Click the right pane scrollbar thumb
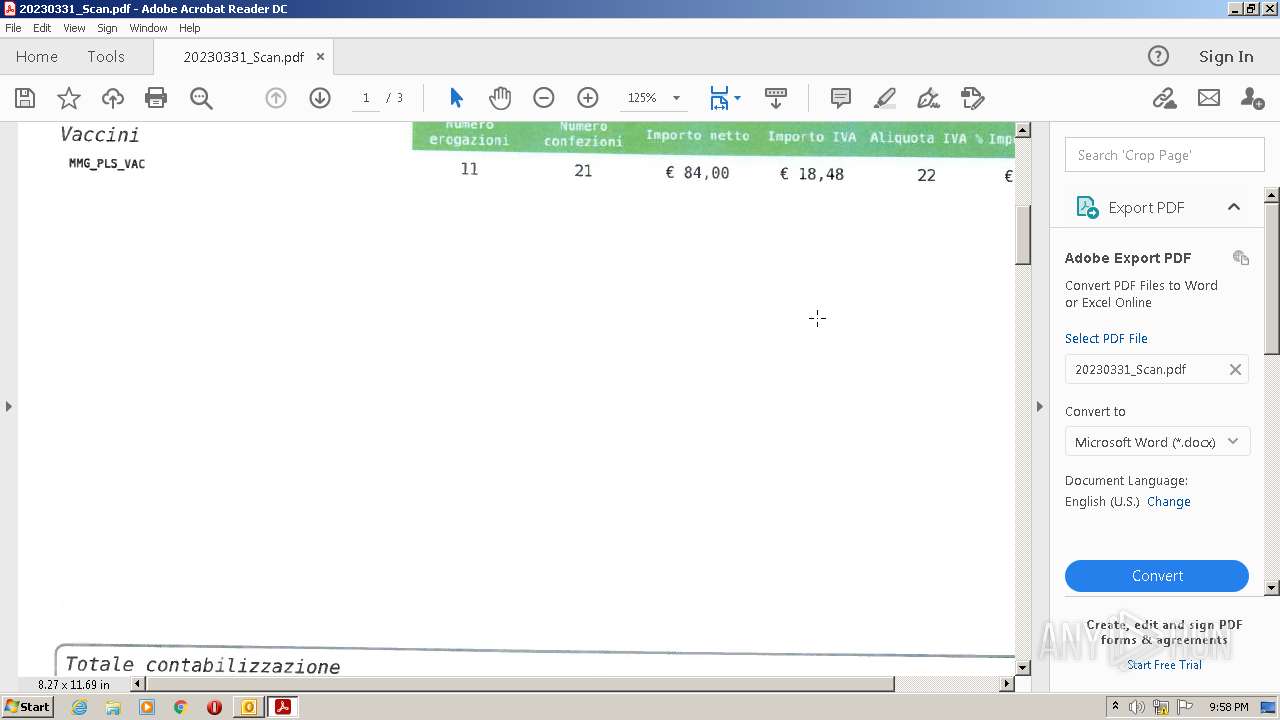Image resolution: width=1280 pixels, height=720 pixels. pyautogui.click(x=1272, y=277)
